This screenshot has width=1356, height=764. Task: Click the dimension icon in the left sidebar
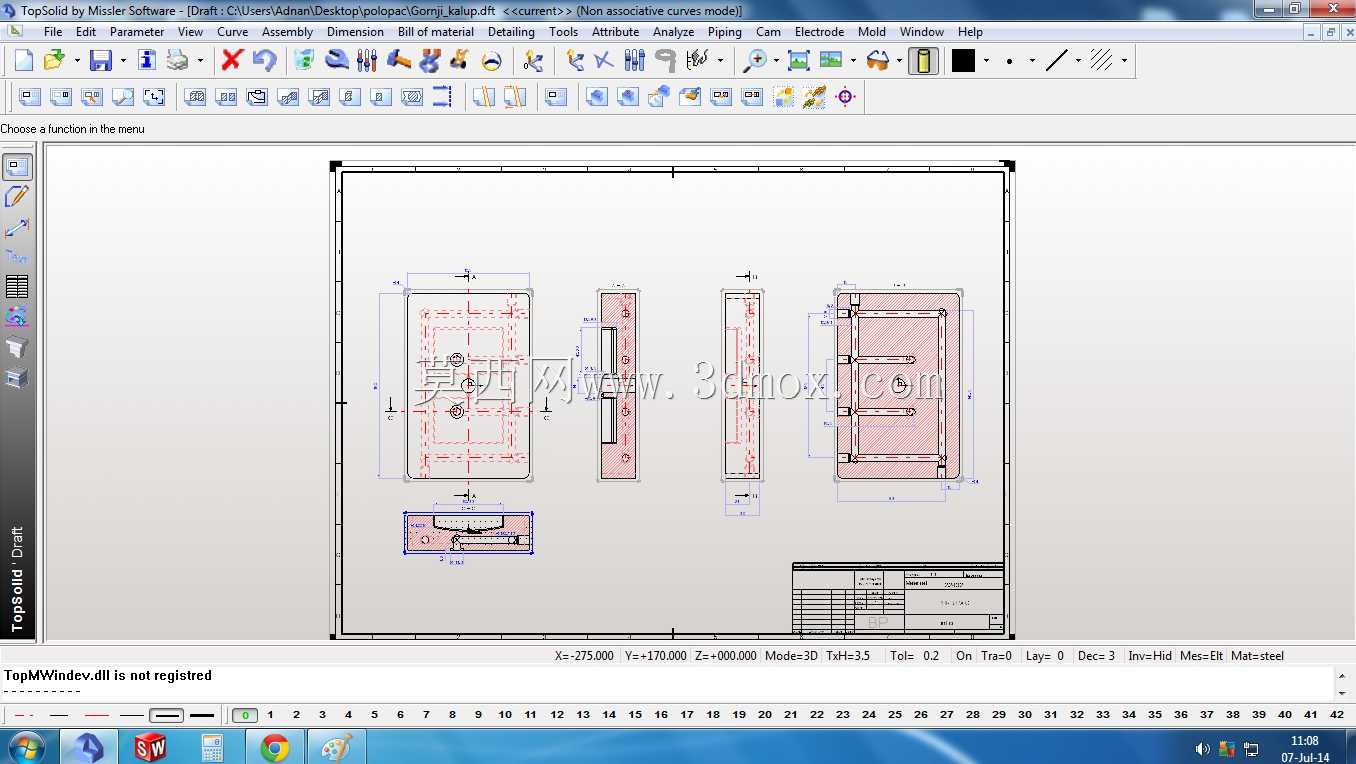coord(17,227)
